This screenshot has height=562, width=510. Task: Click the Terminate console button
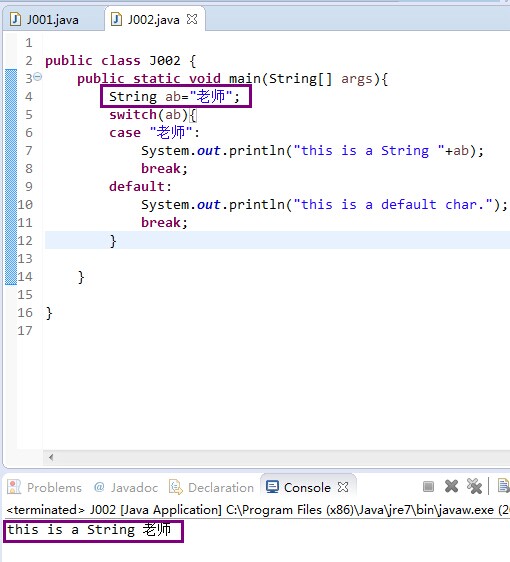(x=428, y=486)
